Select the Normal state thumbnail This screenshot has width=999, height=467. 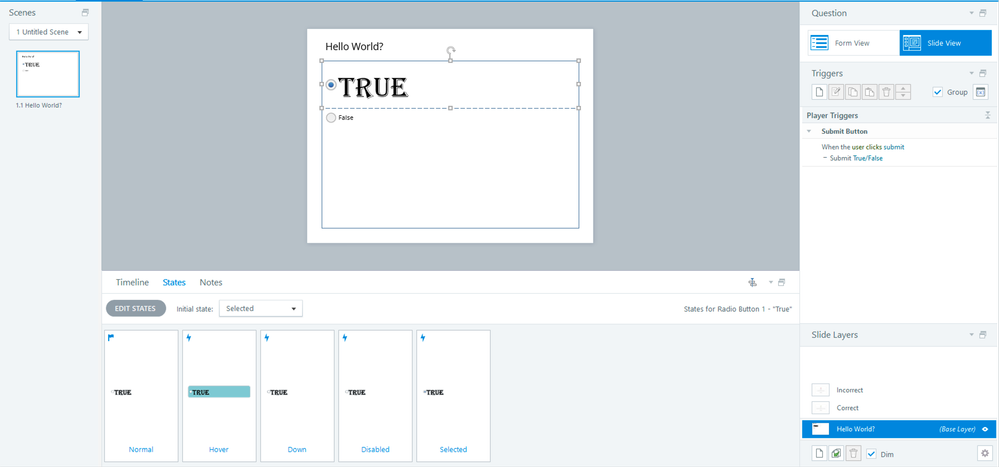(x=141, y=396)
